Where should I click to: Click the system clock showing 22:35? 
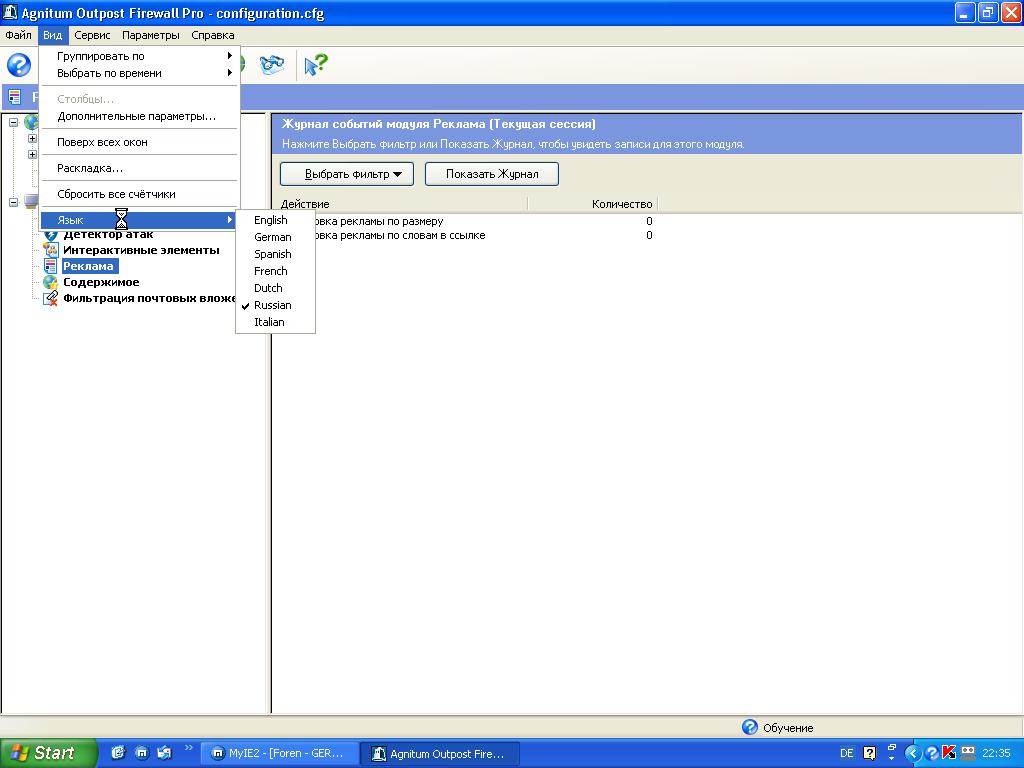[x=996, y=753]
